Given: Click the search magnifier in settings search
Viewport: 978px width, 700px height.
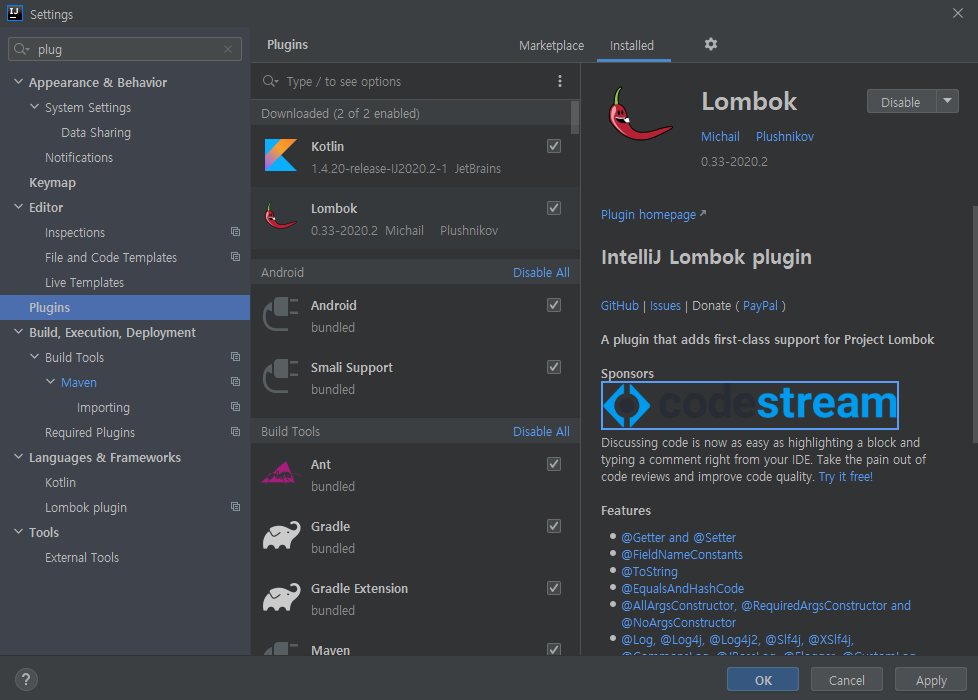Looking at the screenshot, I should pyautogui.click(x=22, y=49).
